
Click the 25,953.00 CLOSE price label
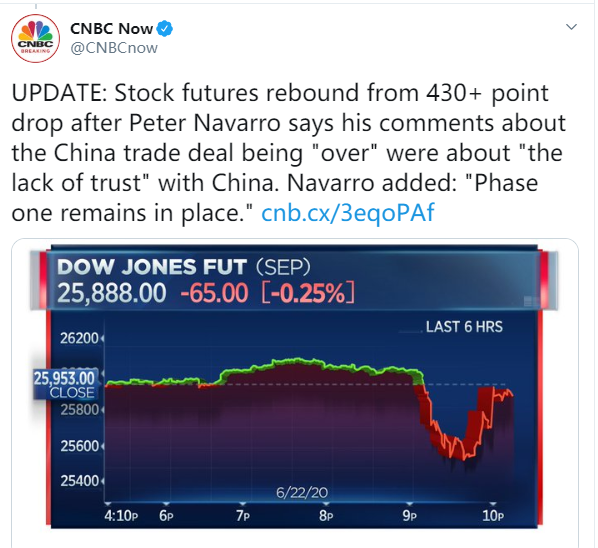64,385
